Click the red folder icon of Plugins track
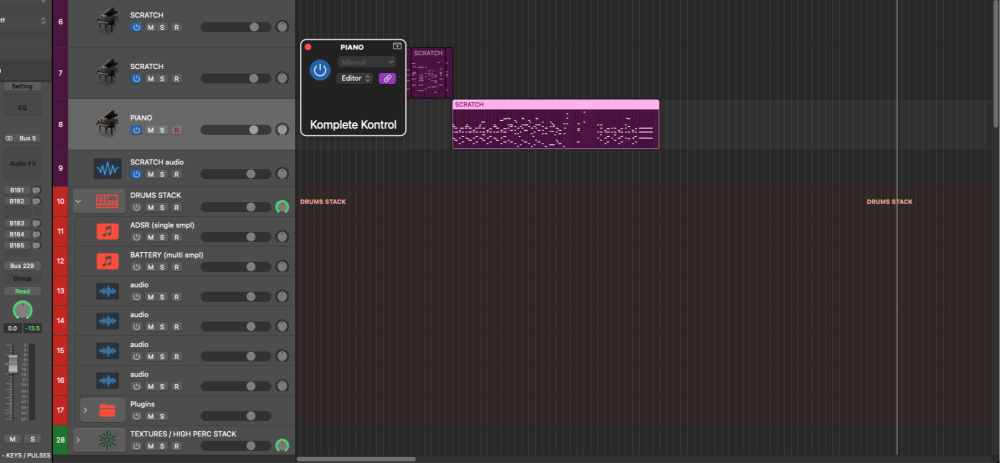Image resolution: width=1000 pixels, height=463 pixels. coord(108,410)
